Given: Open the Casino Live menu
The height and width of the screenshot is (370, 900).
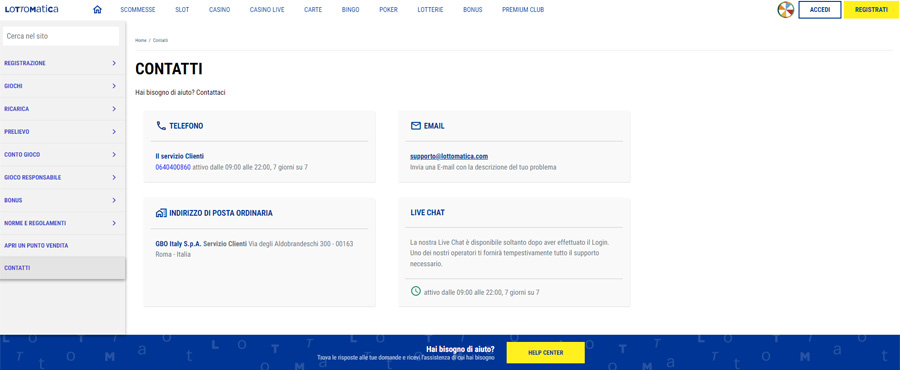Looking at the screenshot, I should tap(267, 10).
